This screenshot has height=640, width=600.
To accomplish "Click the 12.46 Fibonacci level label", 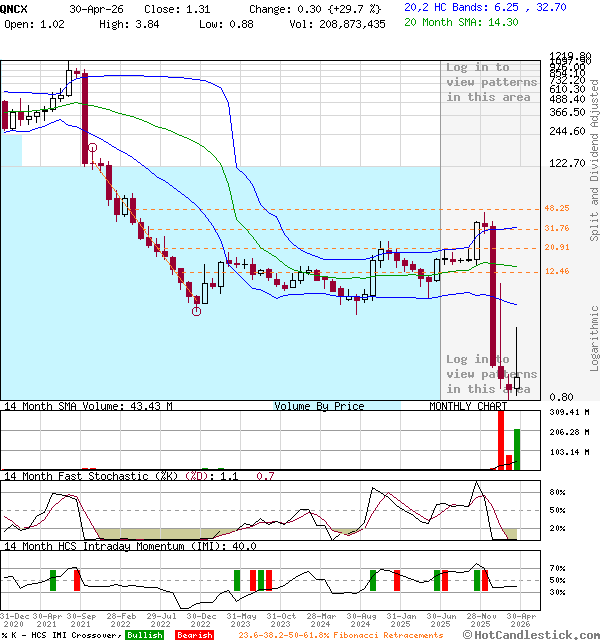I will (557, 271).
